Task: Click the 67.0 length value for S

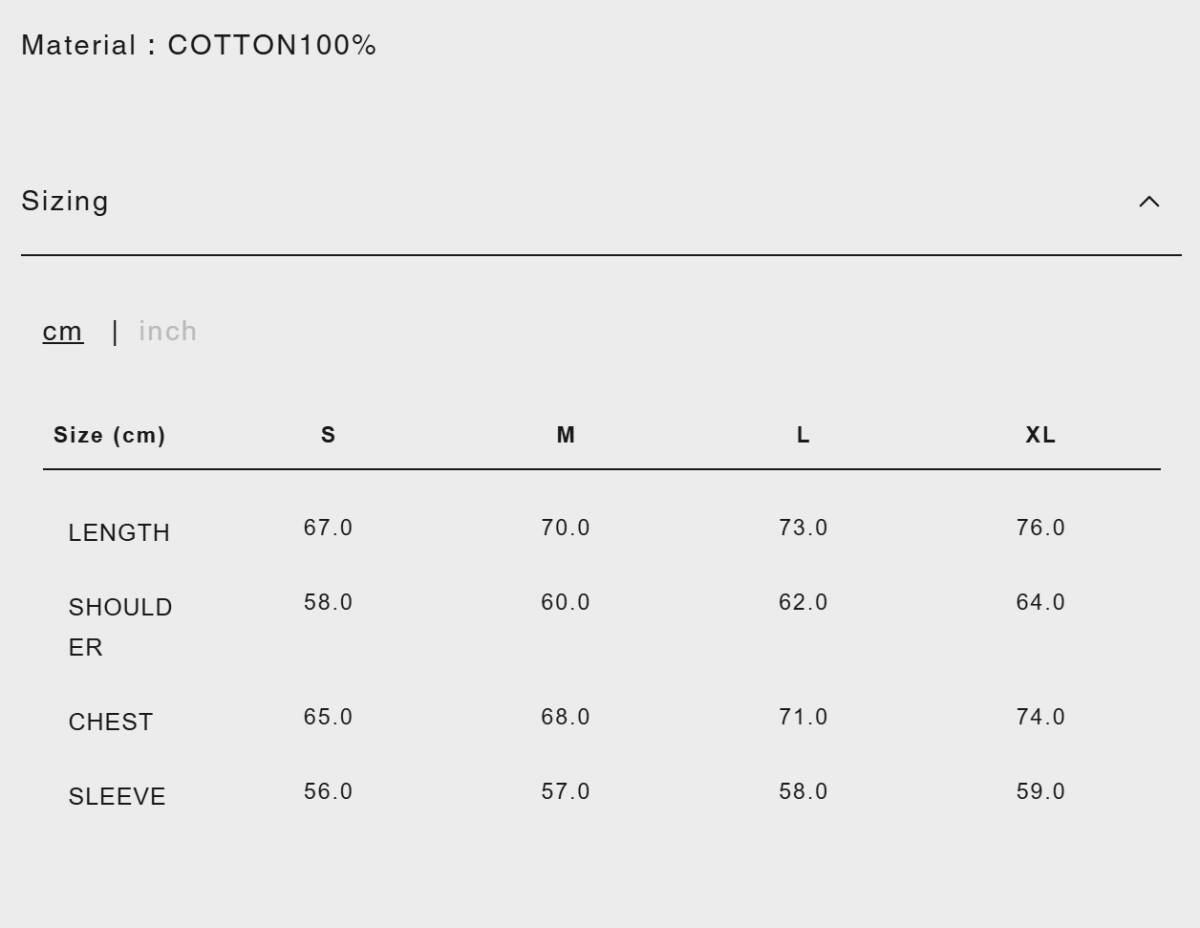Action: click(x=328, y=528)
